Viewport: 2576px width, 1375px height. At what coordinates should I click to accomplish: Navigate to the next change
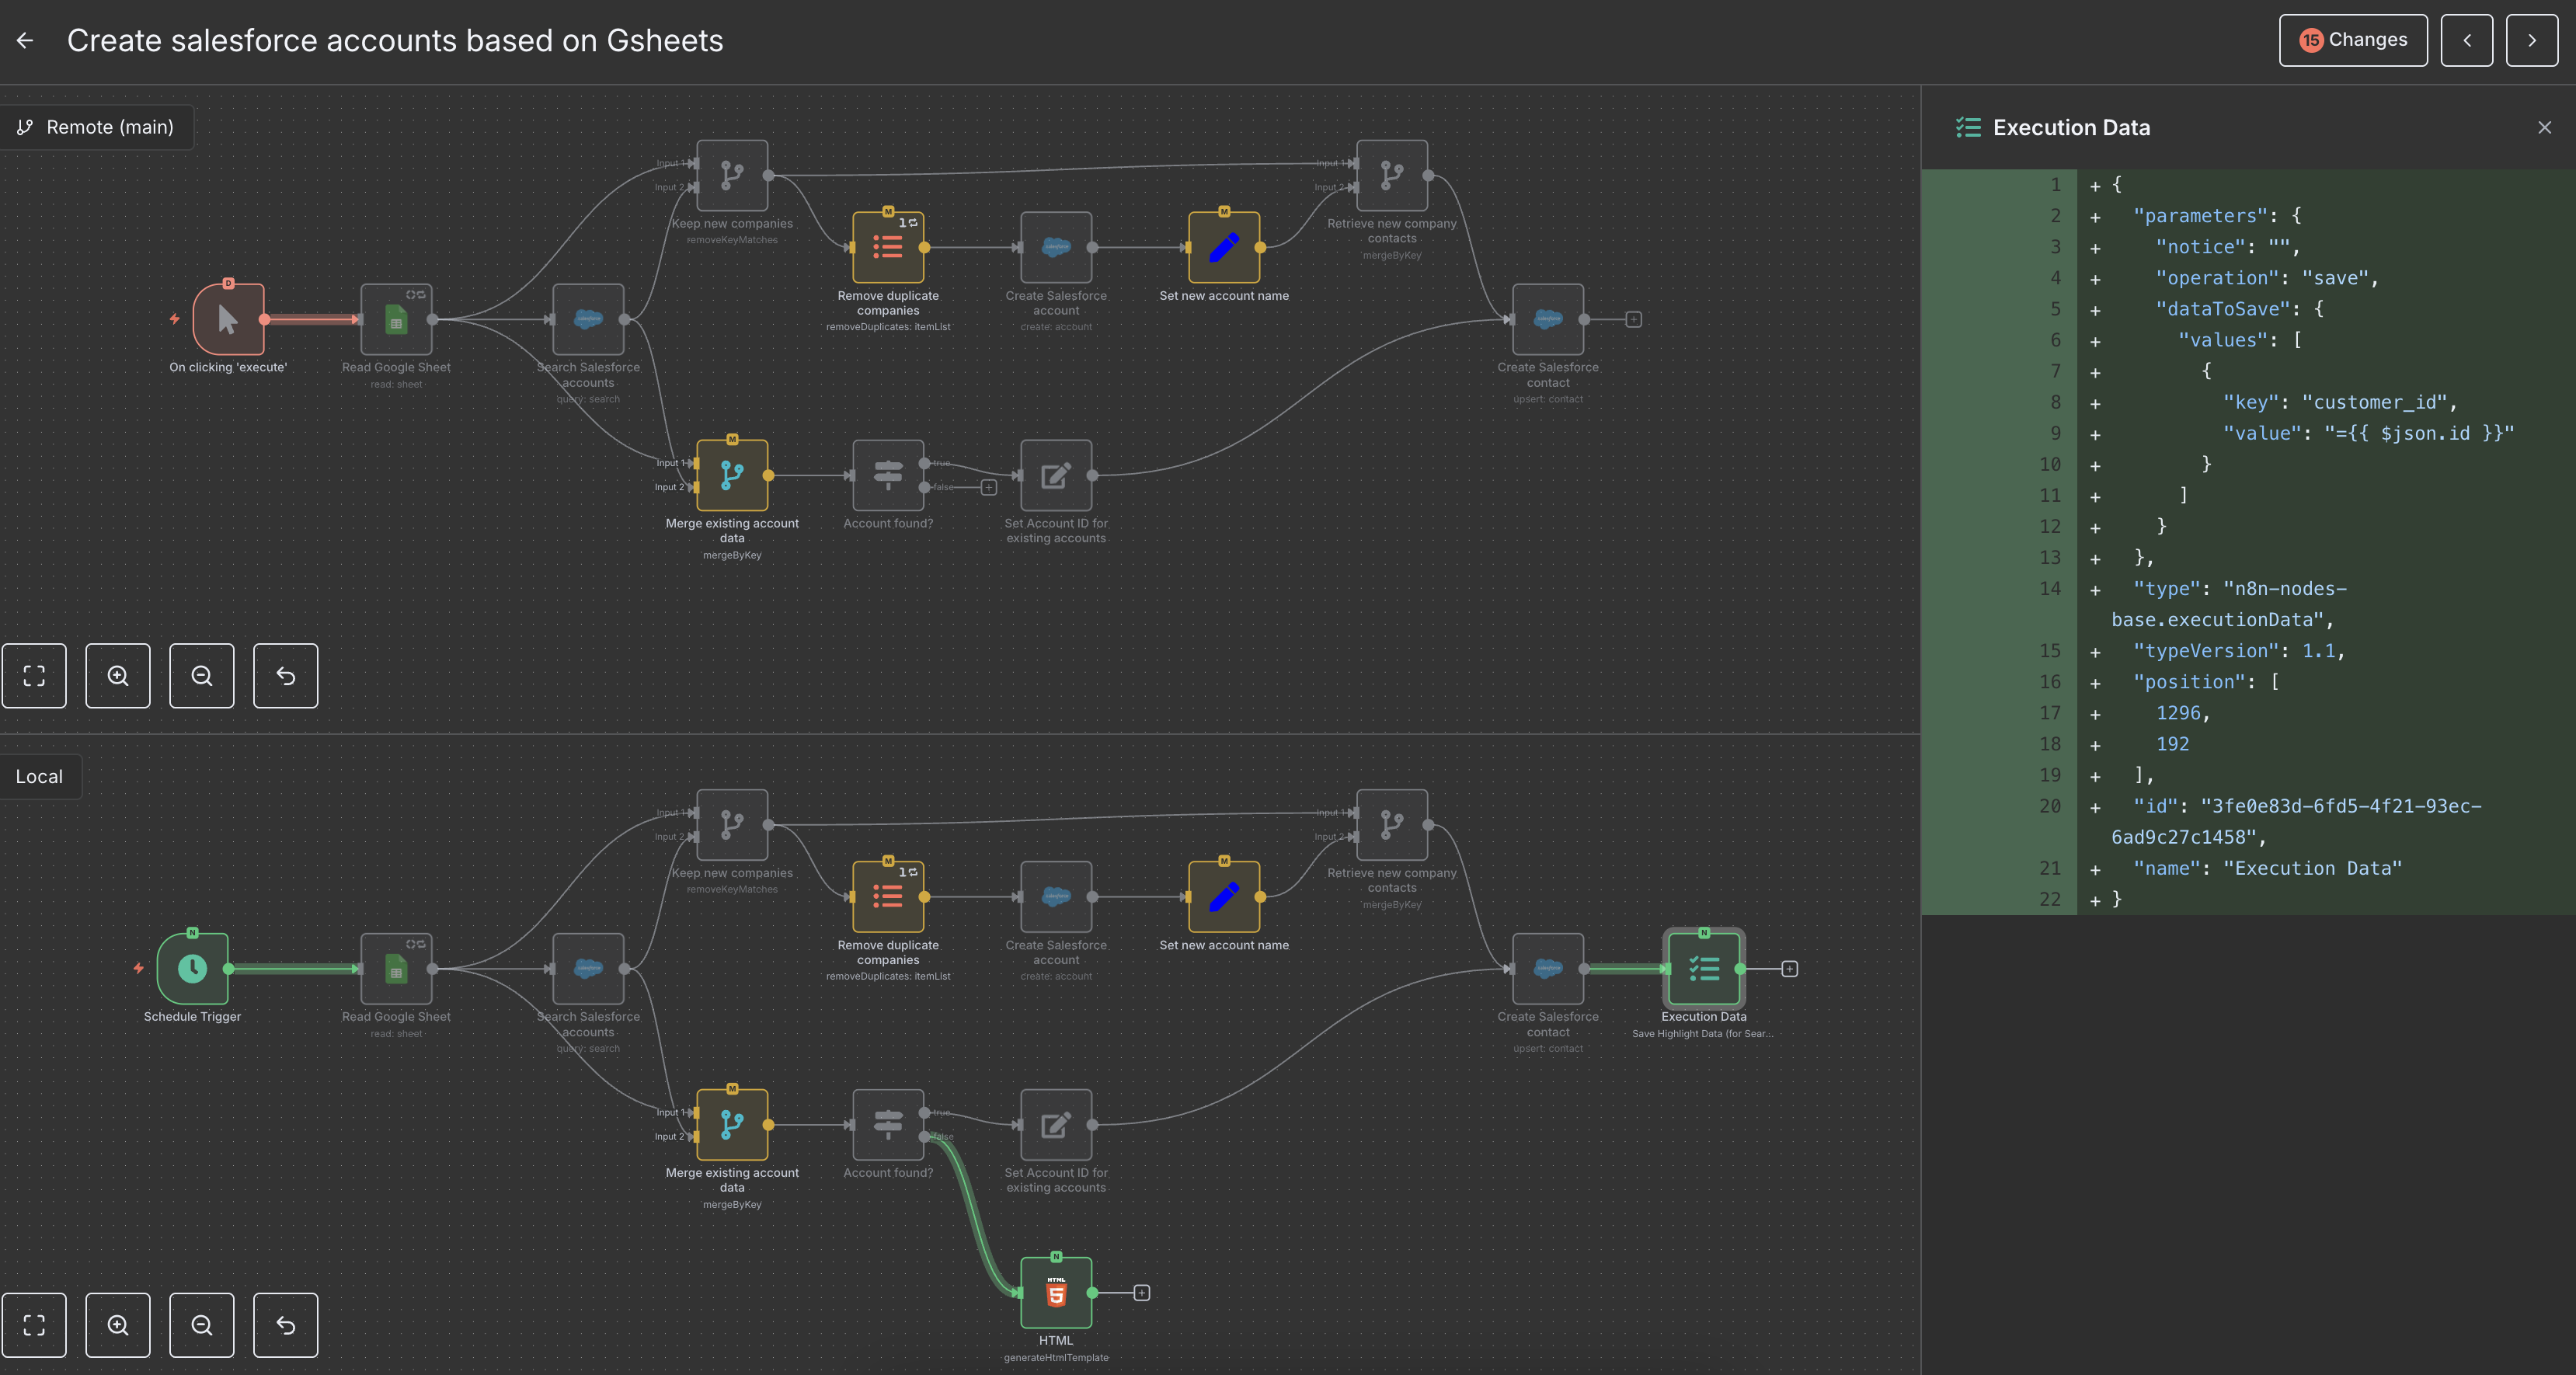pyautogui.click(x=2531, y=40)
